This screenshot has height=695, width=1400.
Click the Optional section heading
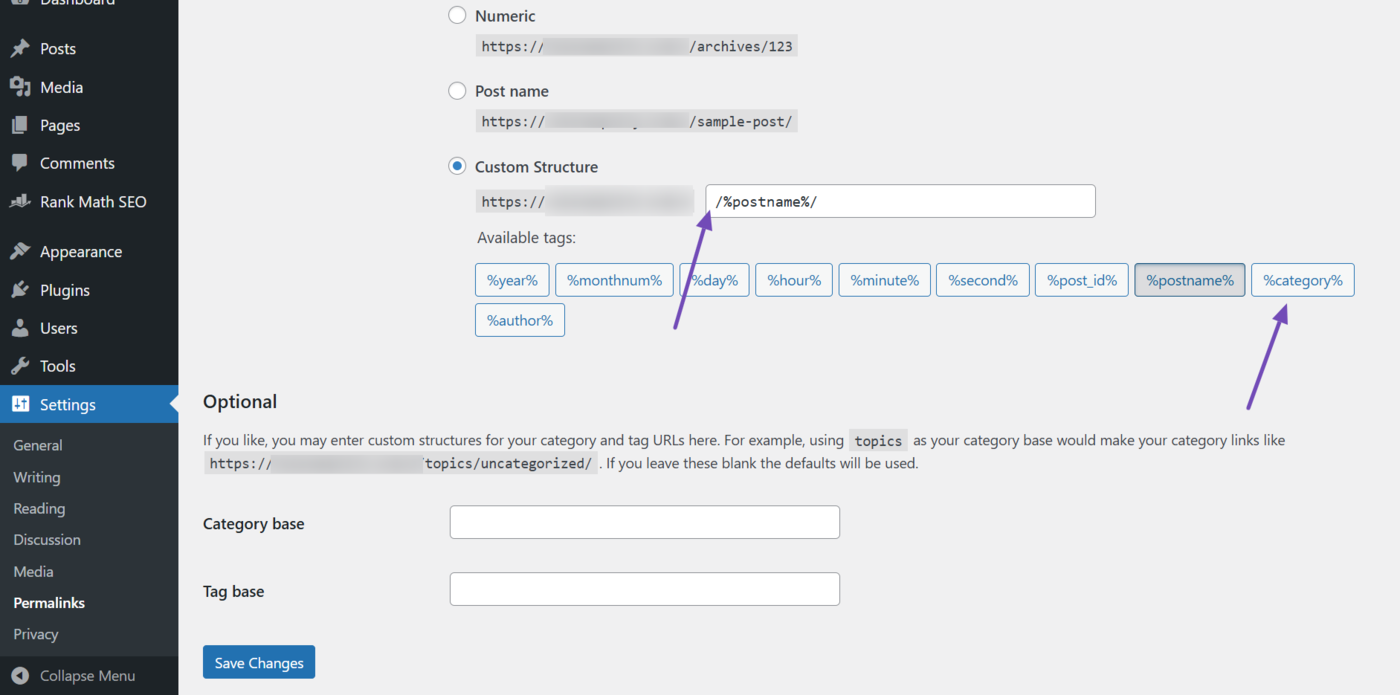pyautogui.click(x=240, y=402)
